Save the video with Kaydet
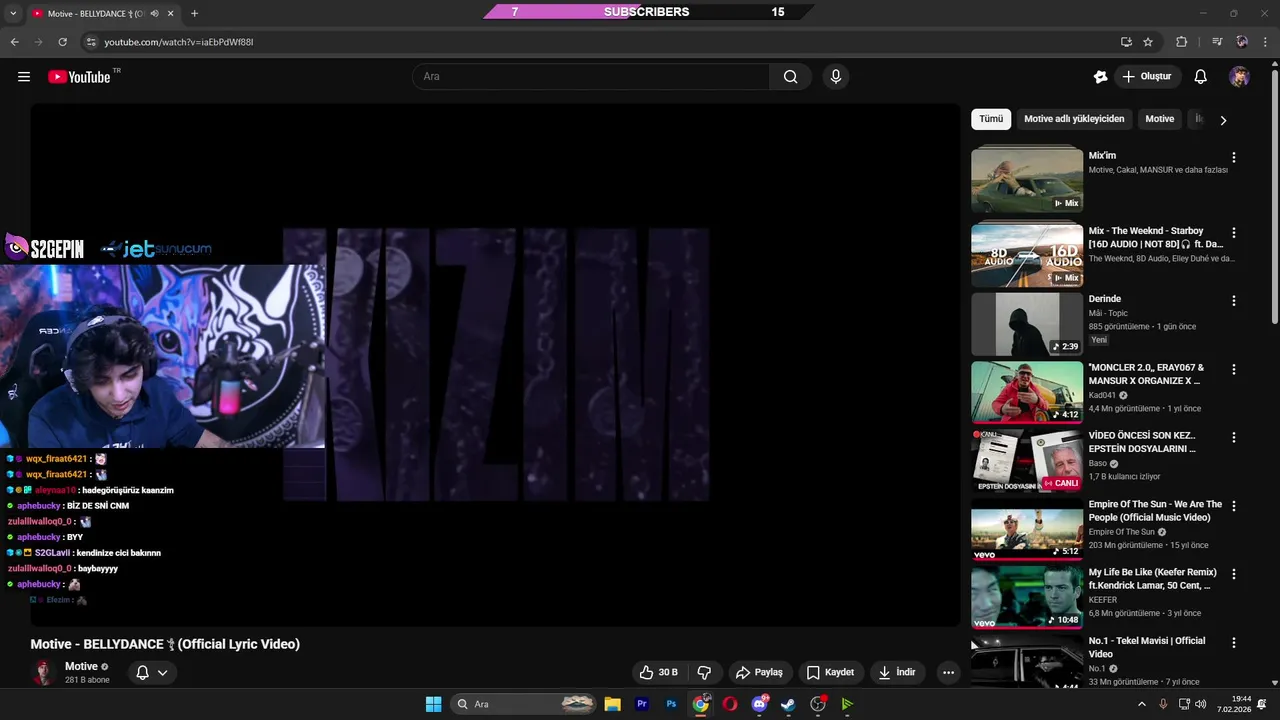The height and width of the screenshot is (720, 1280). click(831, 672)
